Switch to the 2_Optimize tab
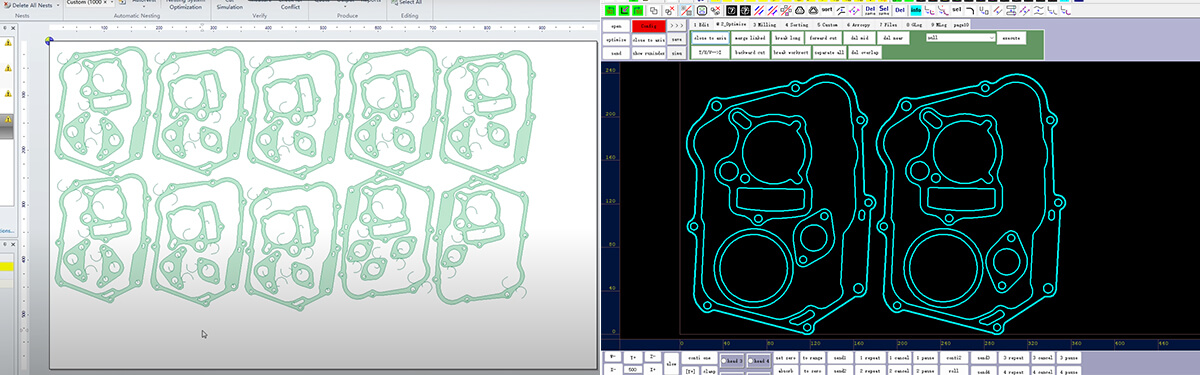 click(731, 24)
